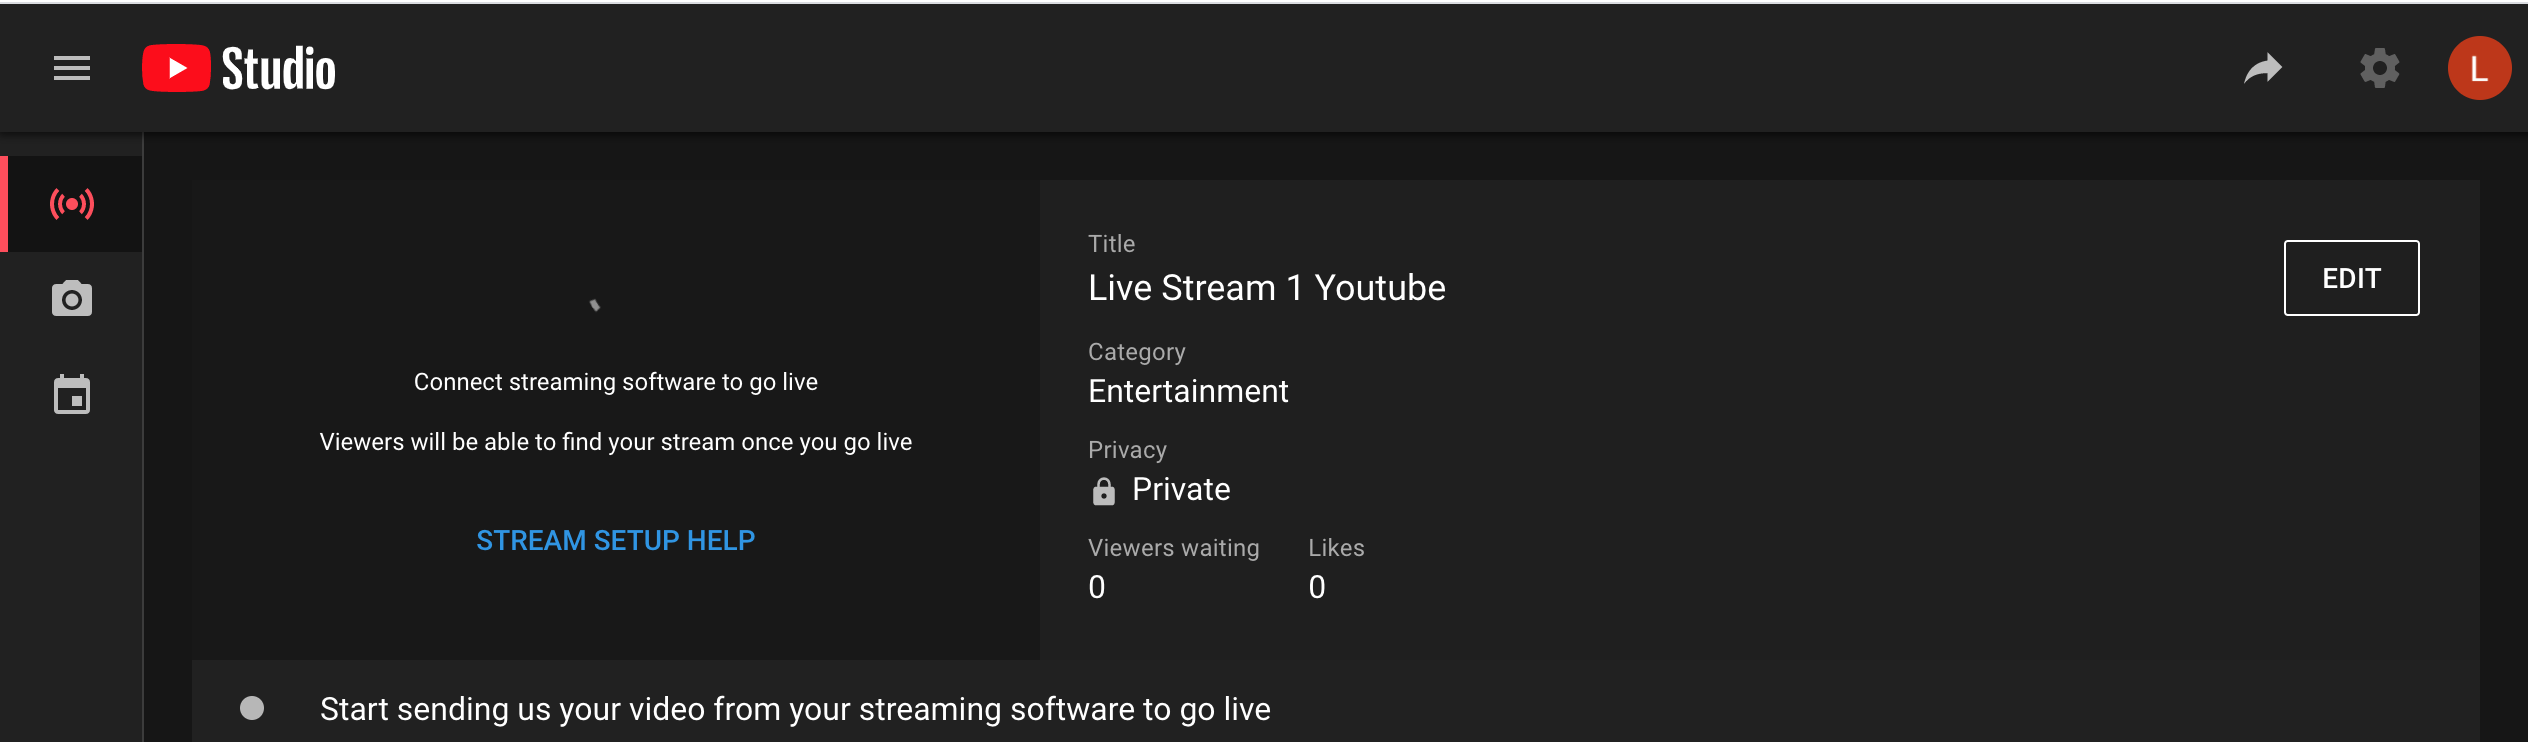2528x742 pixels.
Task: Click the Entertainment category value
Action: (1188, 392)
